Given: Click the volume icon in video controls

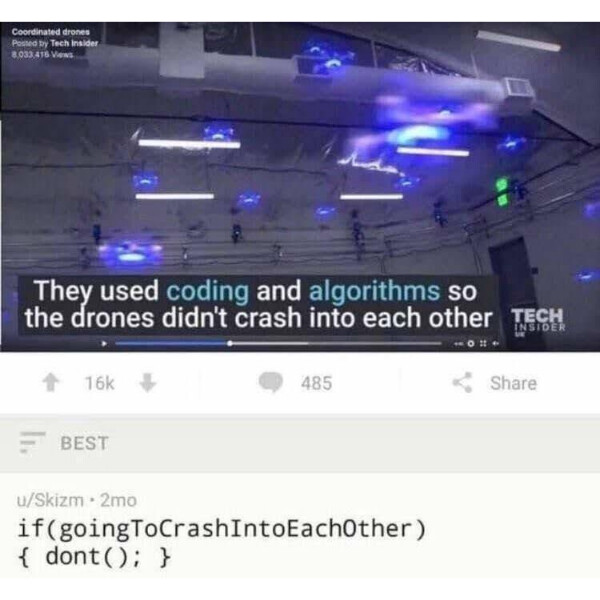Looking at the screenshot, I should [496, 344].
